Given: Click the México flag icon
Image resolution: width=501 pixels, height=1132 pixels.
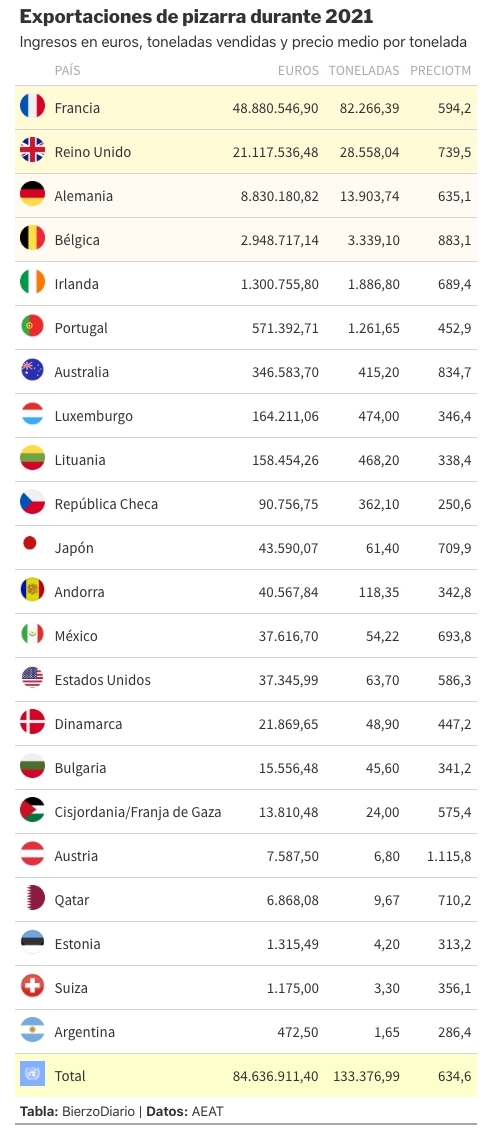Looking at the screenshot, I should [x=32, y=635].
